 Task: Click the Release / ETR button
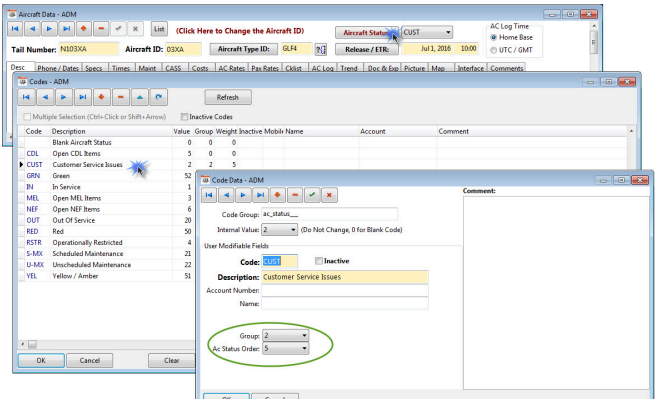(x=366, y=49)
